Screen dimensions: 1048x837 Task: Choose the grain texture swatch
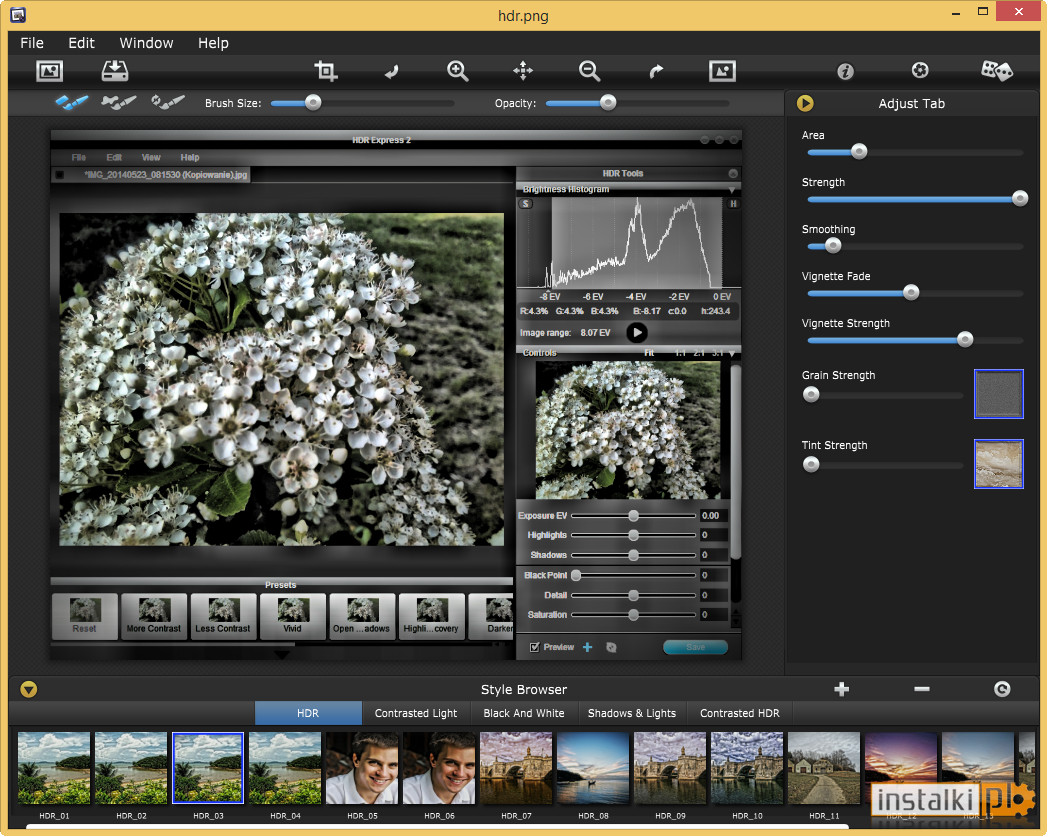pyautogui.click(x=999, y=394)
